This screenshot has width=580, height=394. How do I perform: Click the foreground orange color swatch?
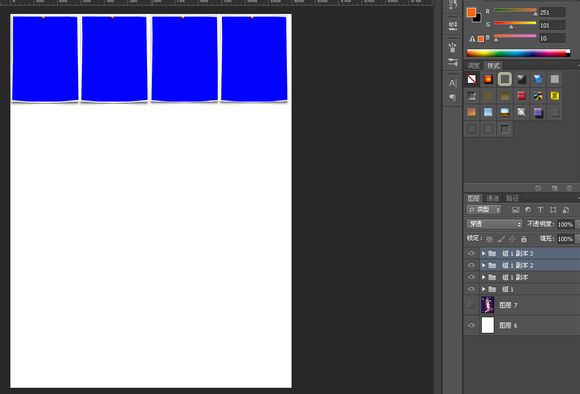point(471,12)
